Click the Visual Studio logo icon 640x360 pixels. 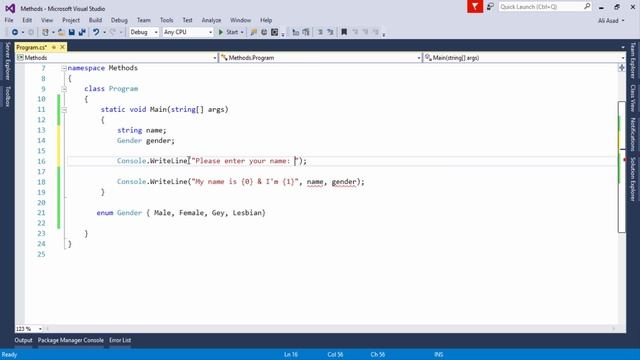coord(10,8)
